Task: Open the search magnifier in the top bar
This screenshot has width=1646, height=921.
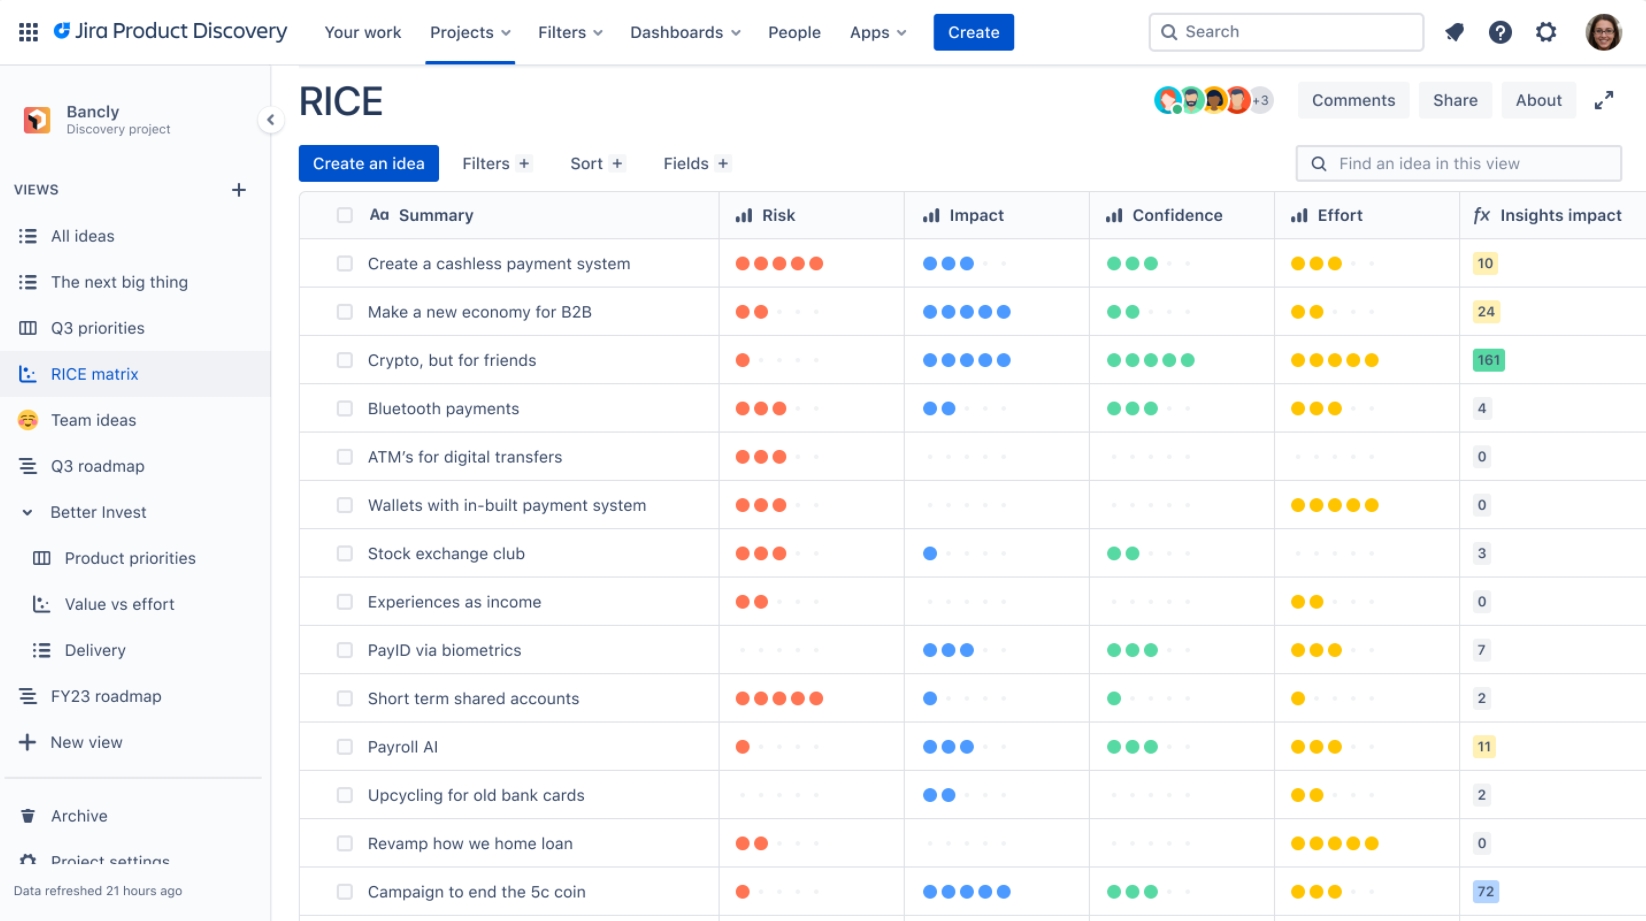Action: point(1168,31)
